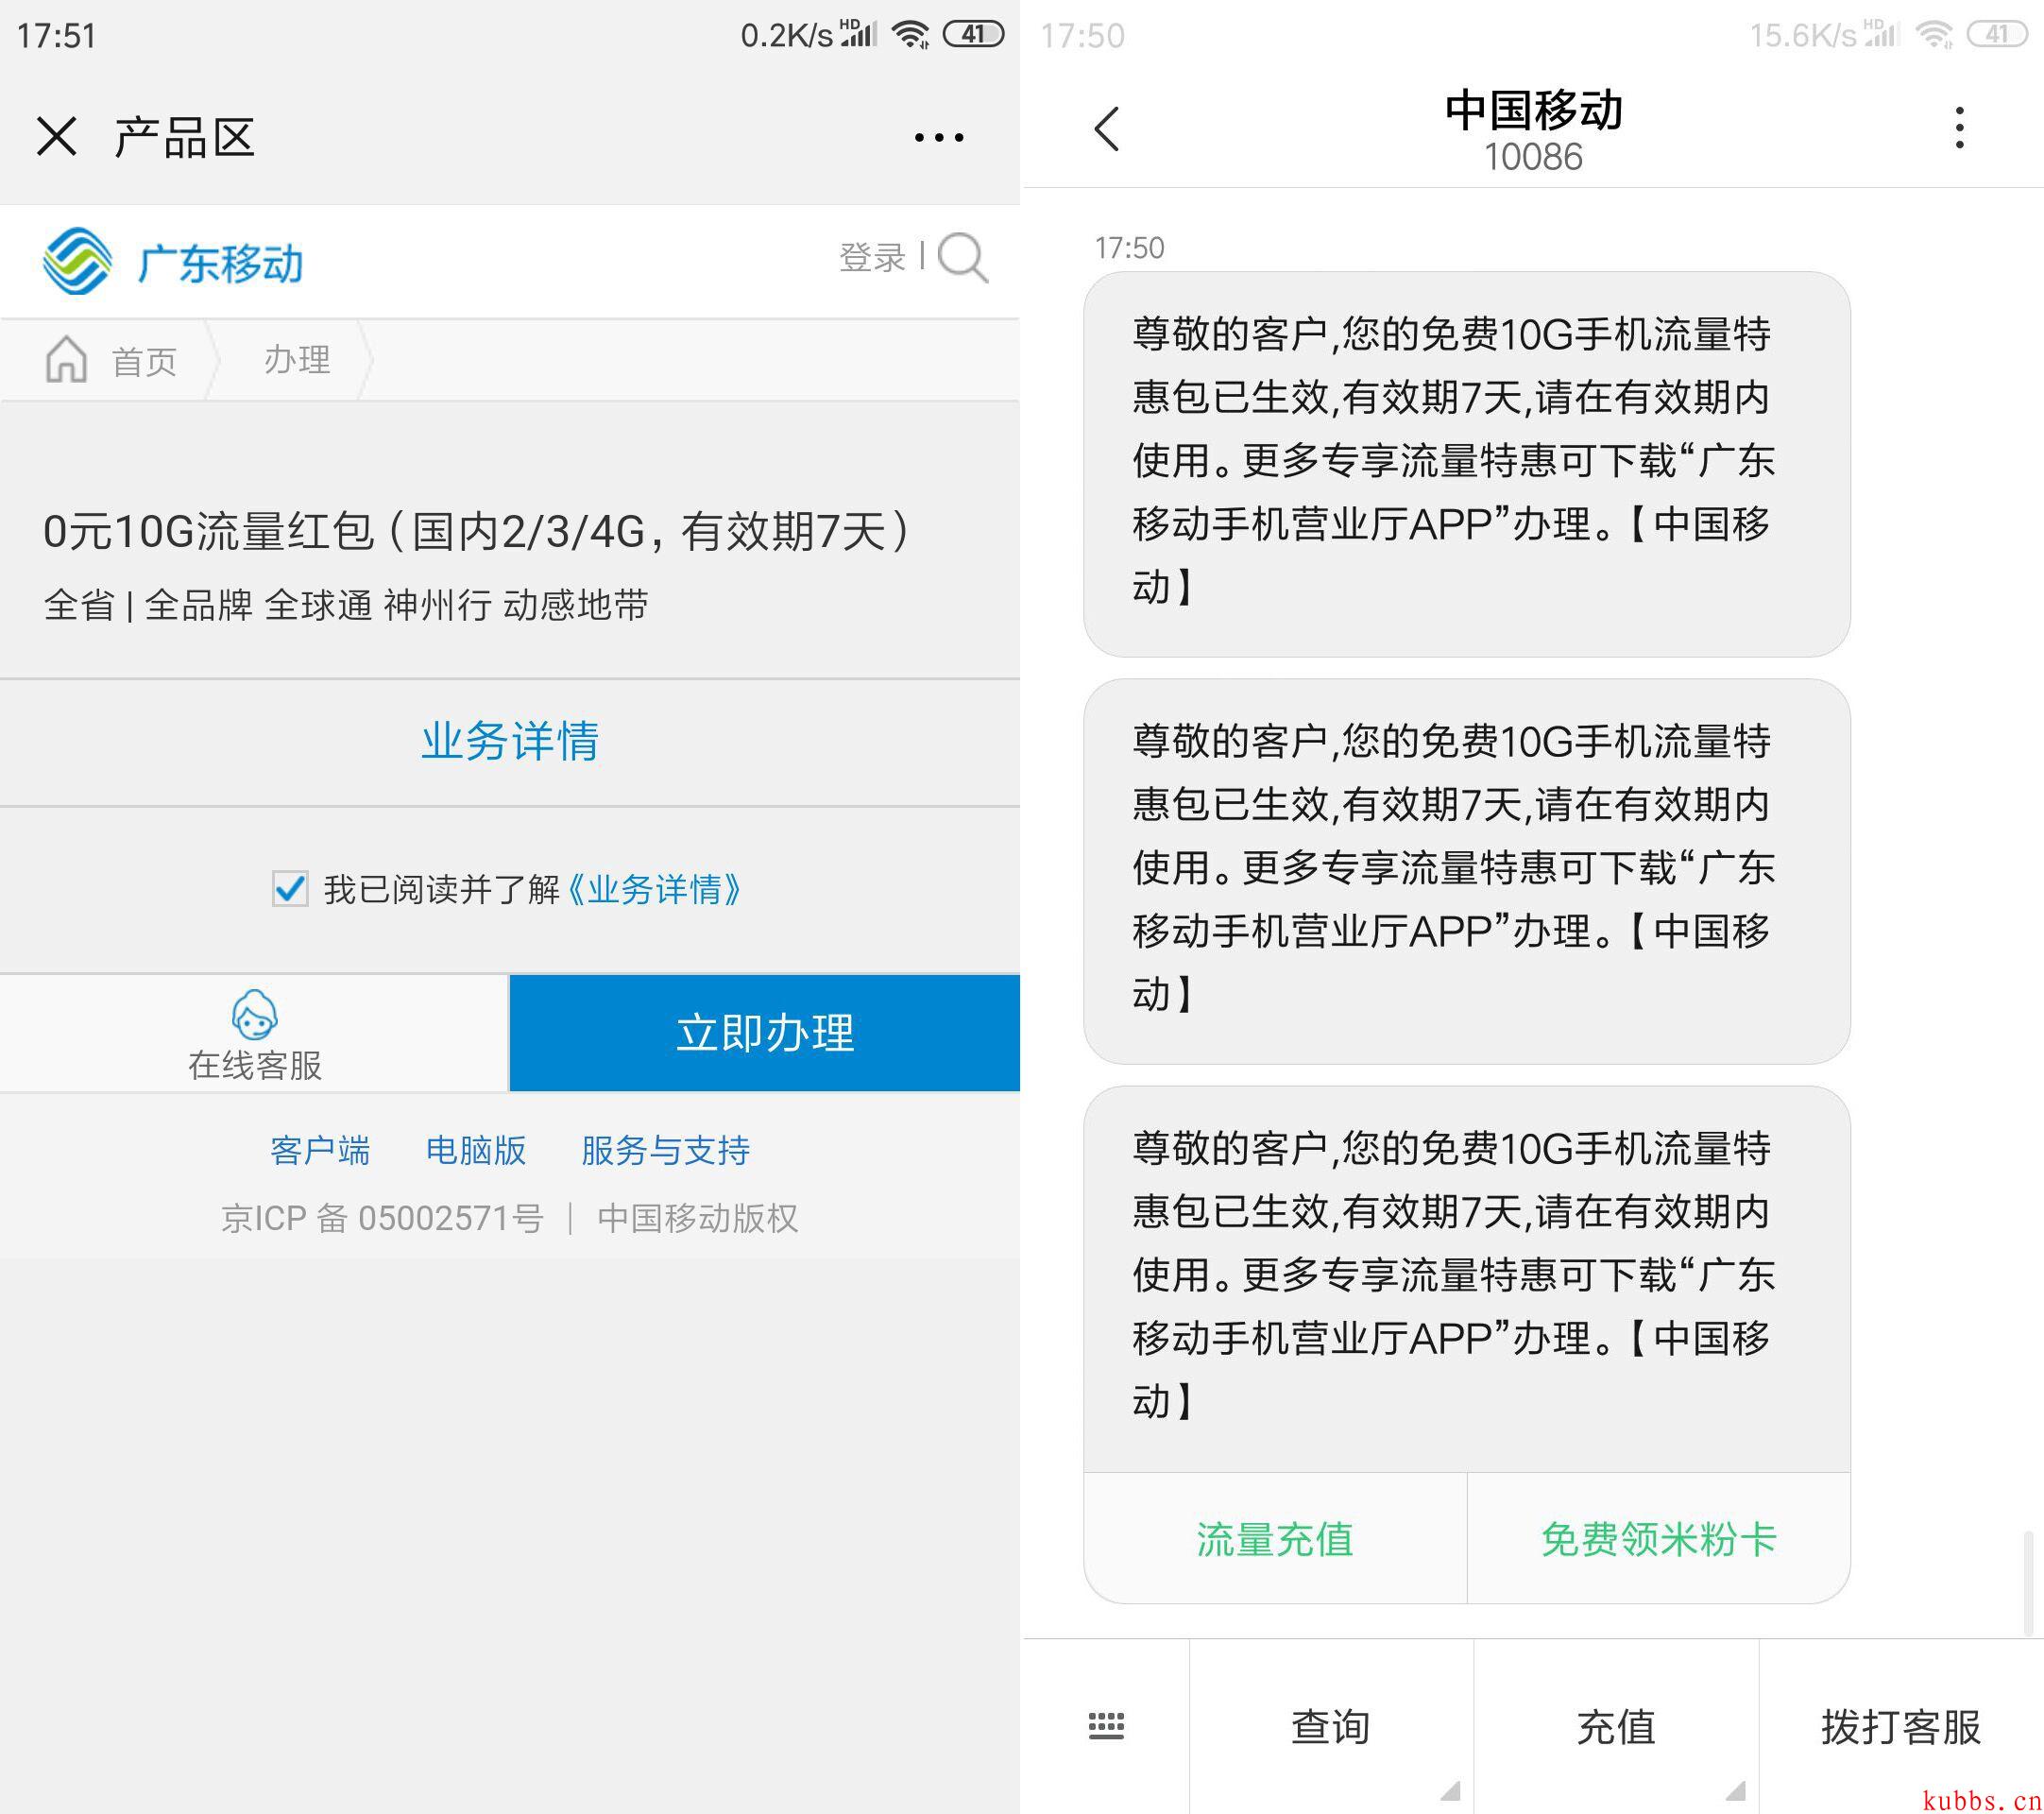This screenshot has height=1814, width=2044.
Task: Tap Wi-Fi icon in left status bar
Action: (911, 35)
